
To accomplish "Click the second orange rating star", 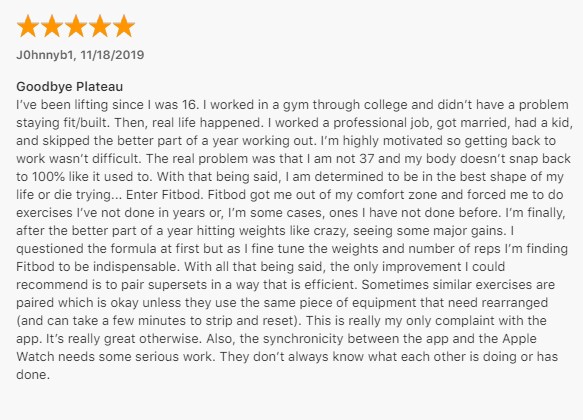I will (52, 26).
